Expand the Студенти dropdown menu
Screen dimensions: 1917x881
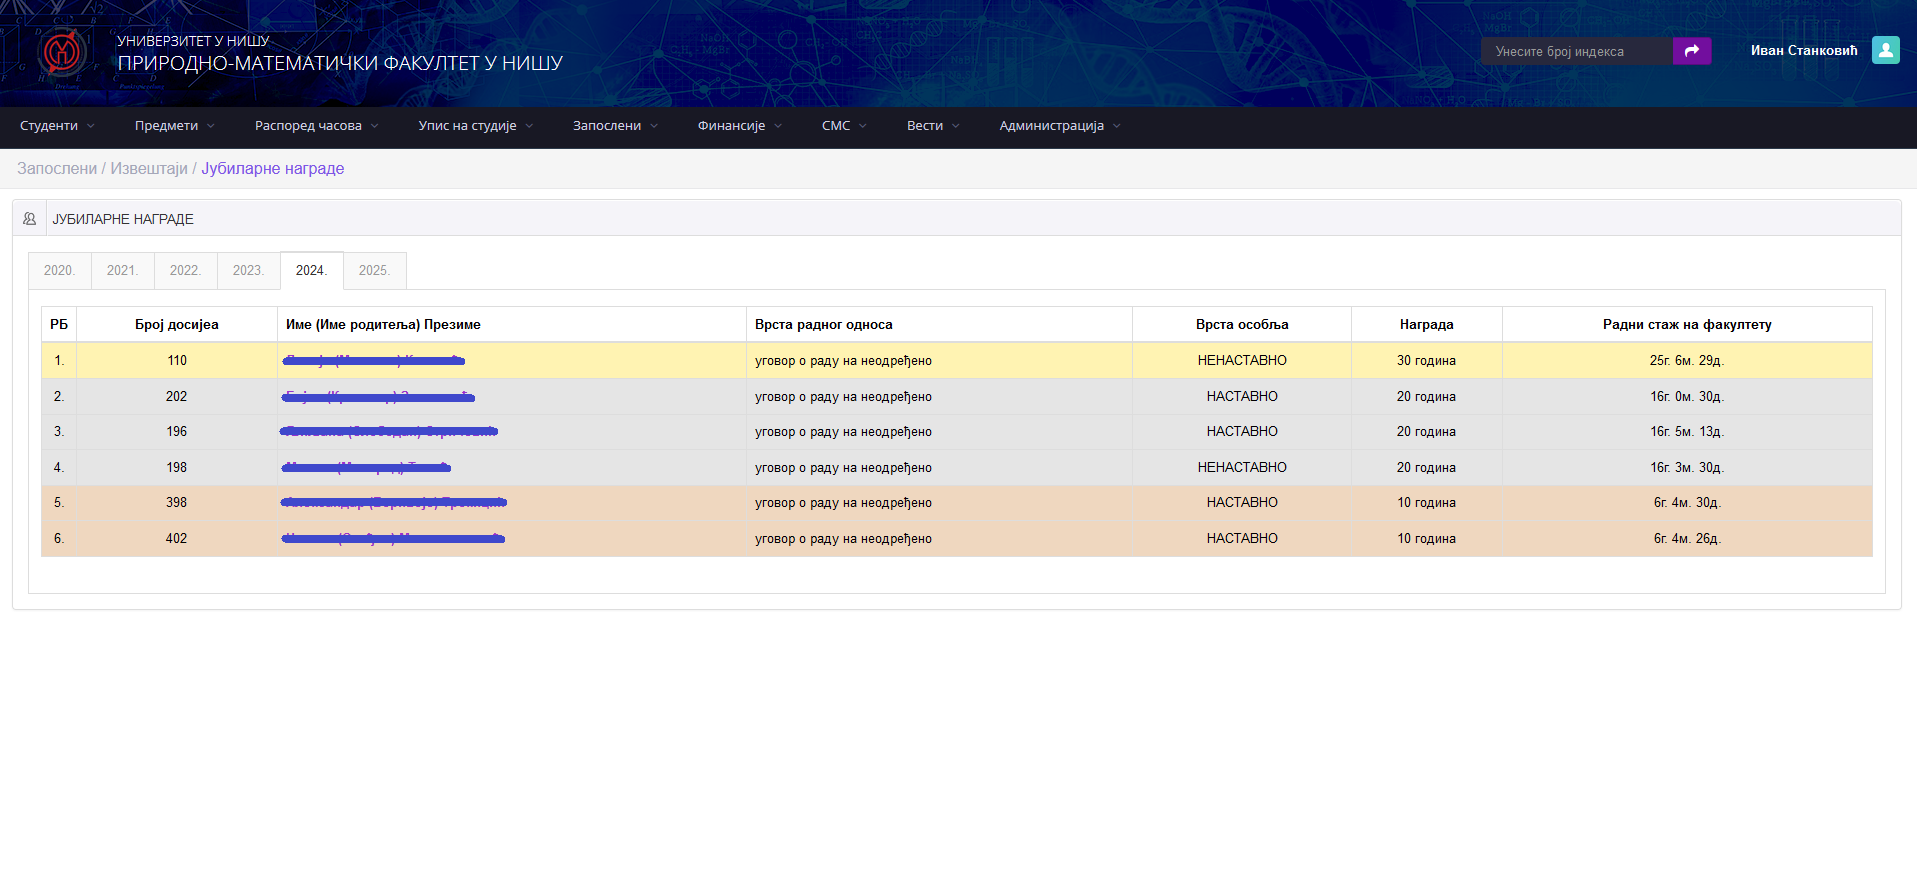(57, 126)
